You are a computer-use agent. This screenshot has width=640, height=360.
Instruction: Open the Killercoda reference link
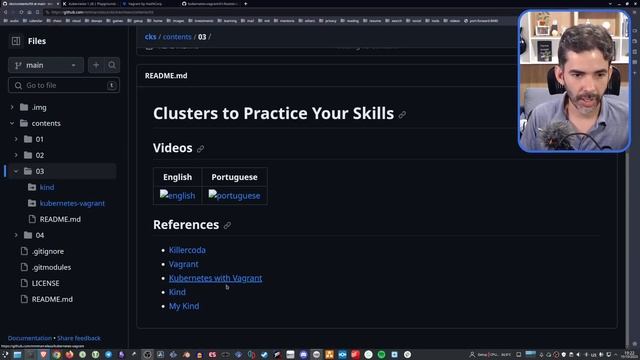187,250
